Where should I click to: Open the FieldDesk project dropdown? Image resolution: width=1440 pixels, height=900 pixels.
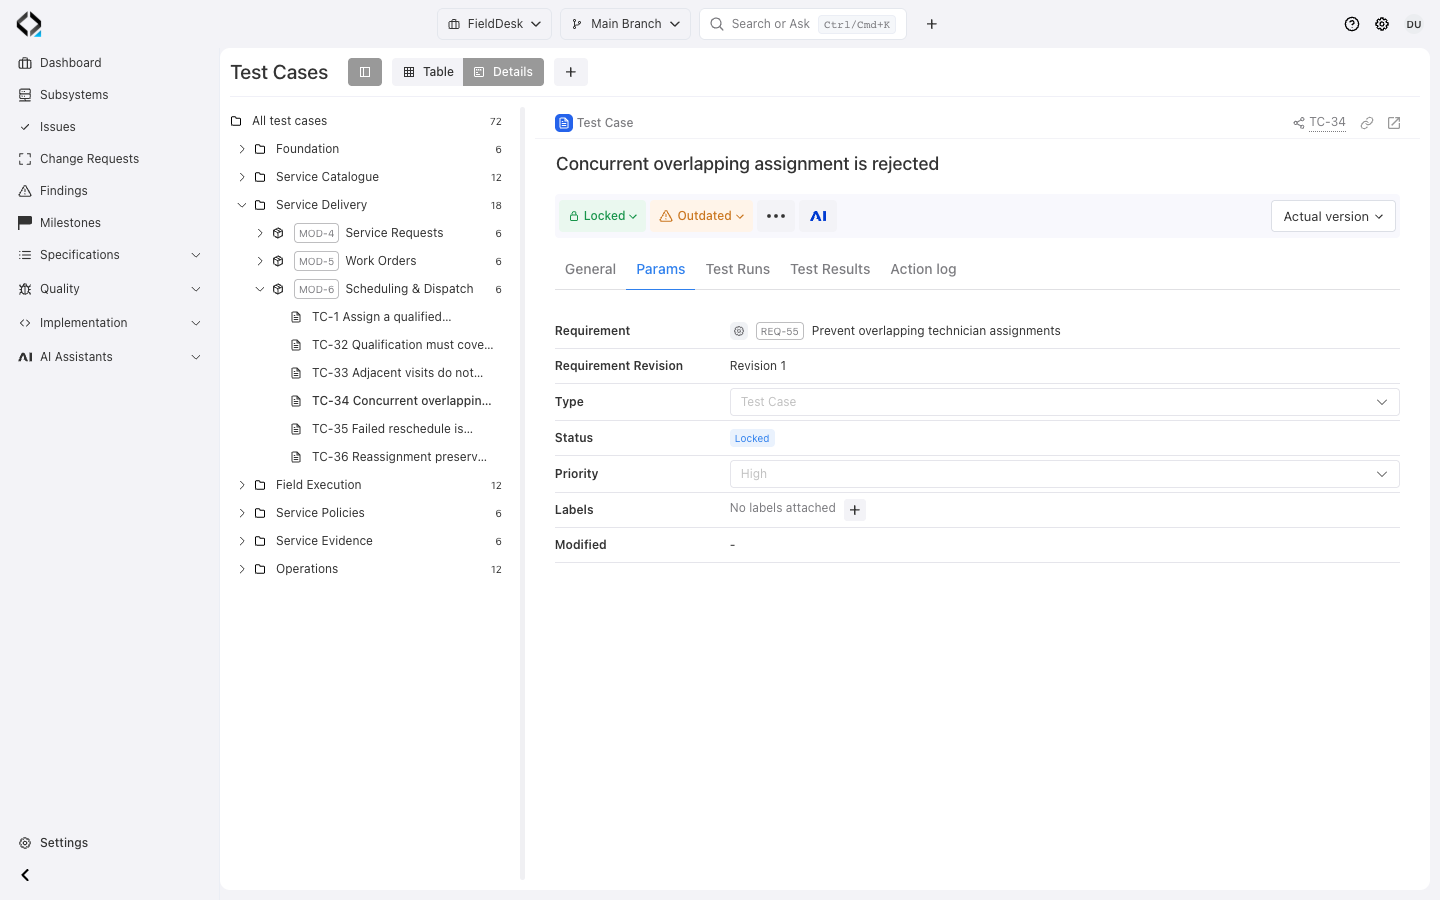[x=494, y=24]
